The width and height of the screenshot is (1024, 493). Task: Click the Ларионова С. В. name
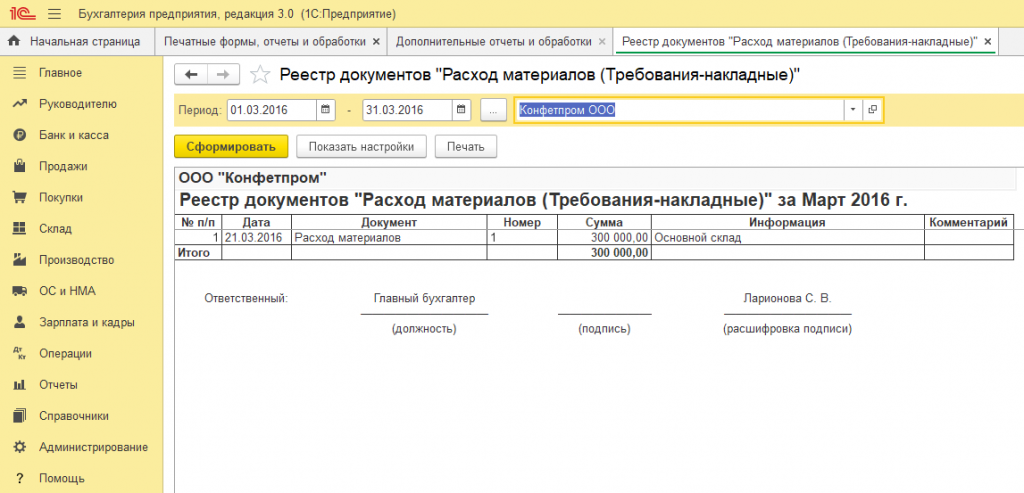(787, 298)
